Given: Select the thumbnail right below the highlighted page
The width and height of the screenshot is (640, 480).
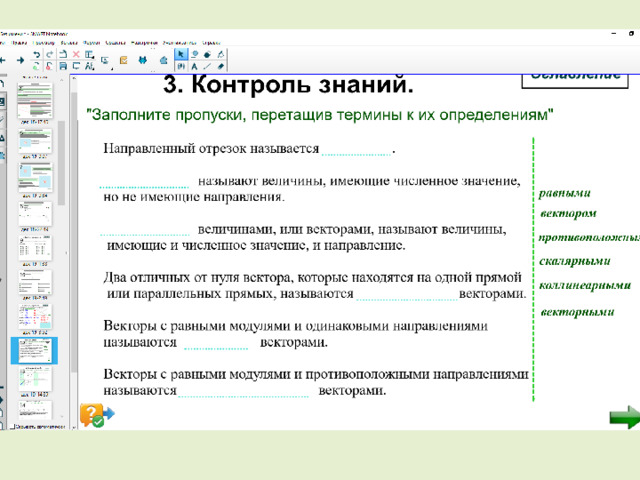Looking at the screenshot, I should click(35, 379).
